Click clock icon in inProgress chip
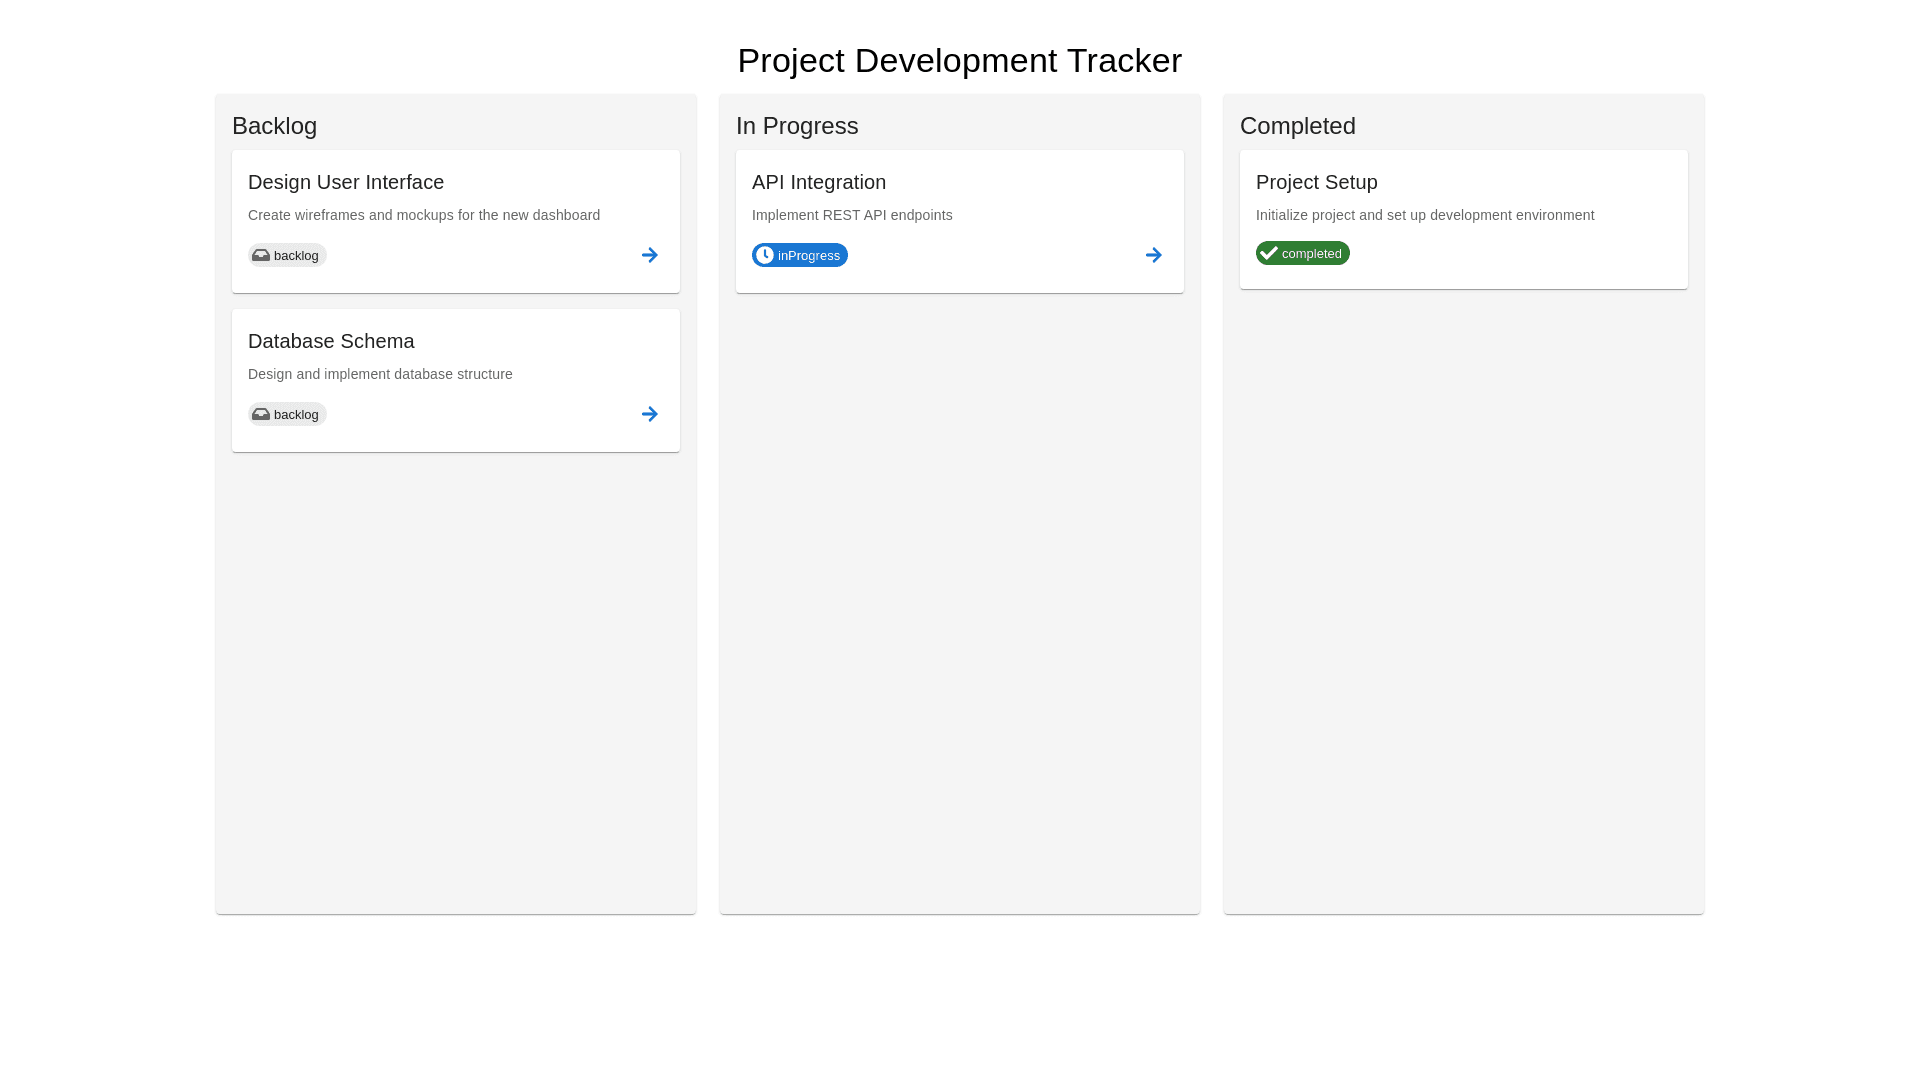This screenshot has width=1920, height=1080. click(x=765, y=255)
